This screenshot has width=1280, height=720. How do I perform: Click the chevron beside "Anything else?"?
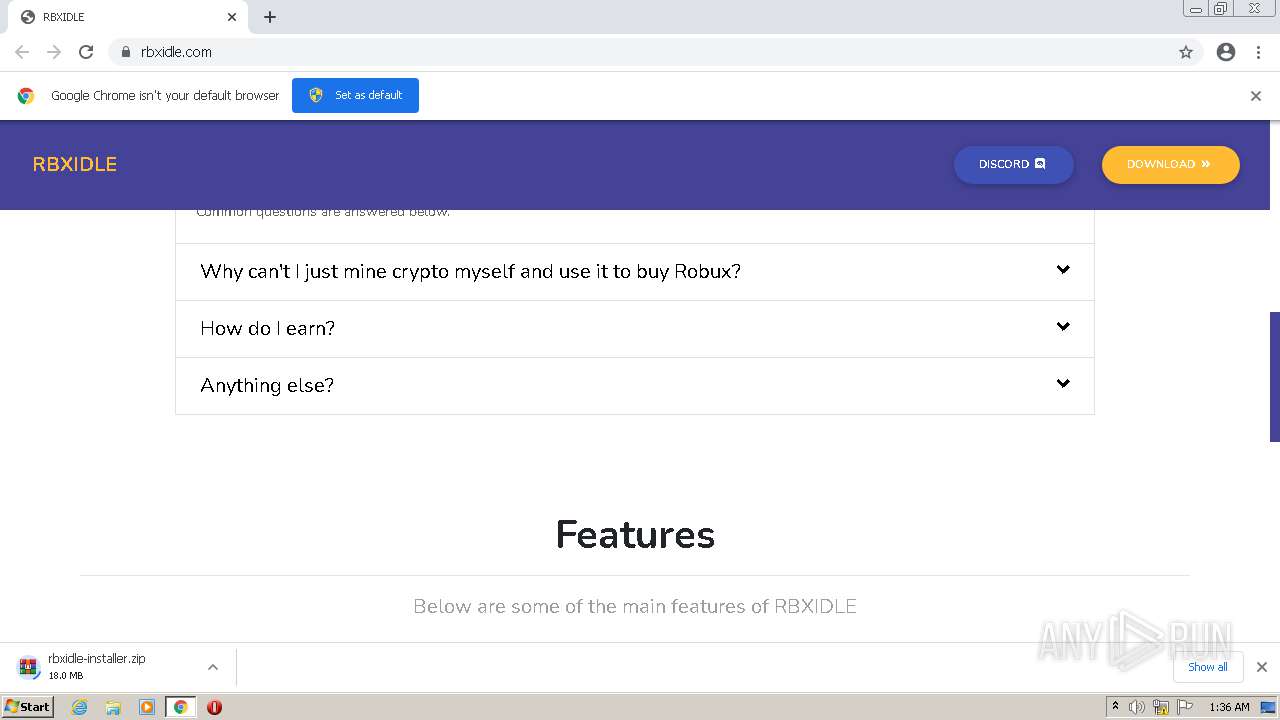(x=1063, y=384)
